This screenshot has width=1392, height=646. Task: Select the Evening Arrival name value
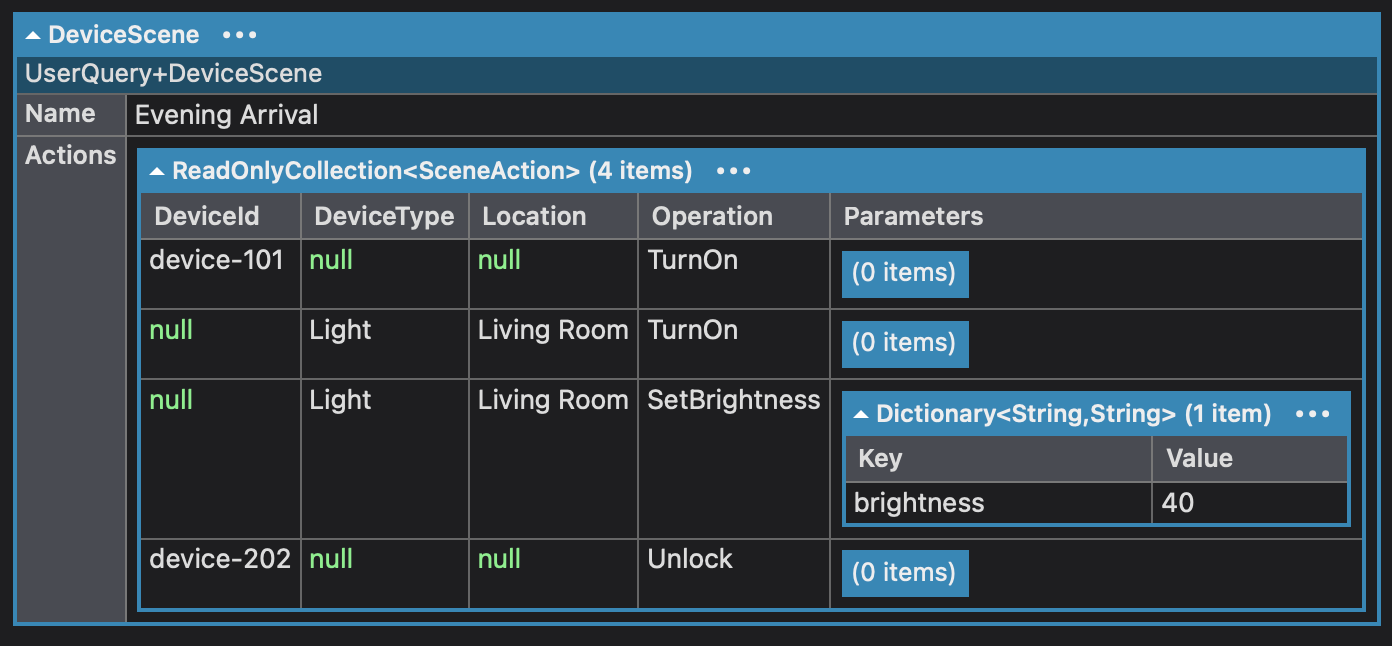tap(227, 115)
